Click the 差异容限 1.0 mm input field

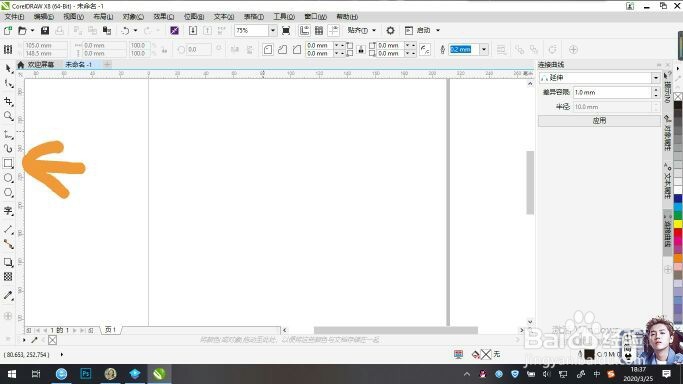pos(612,92)
